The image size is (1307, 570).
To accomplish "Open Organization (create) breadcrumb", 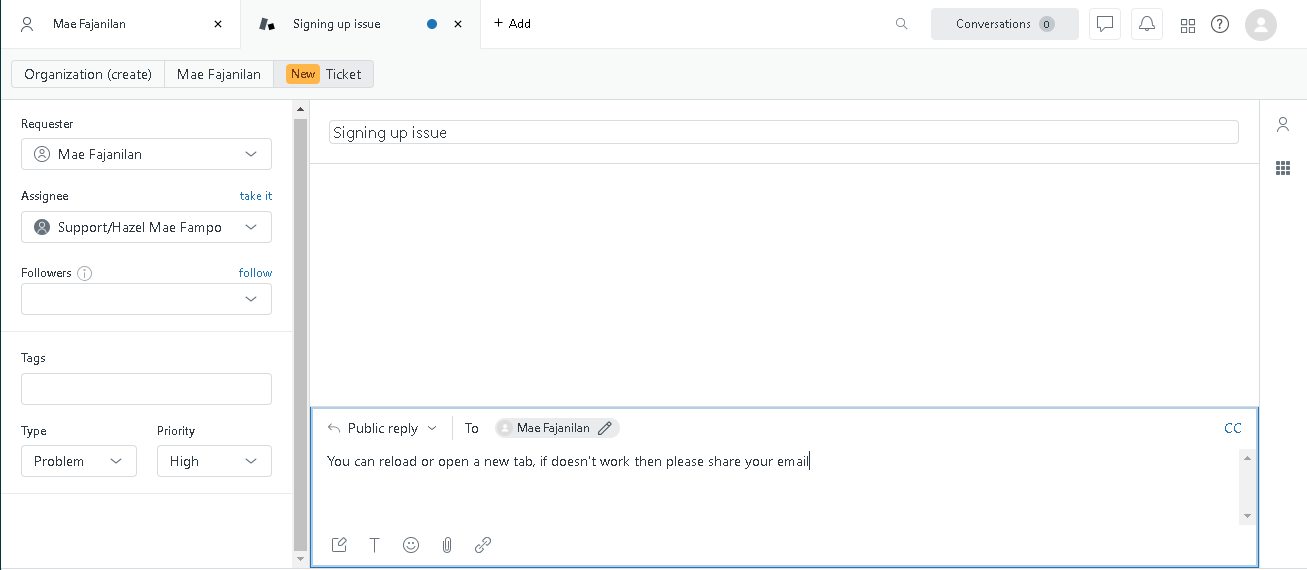I will [88, 74].
